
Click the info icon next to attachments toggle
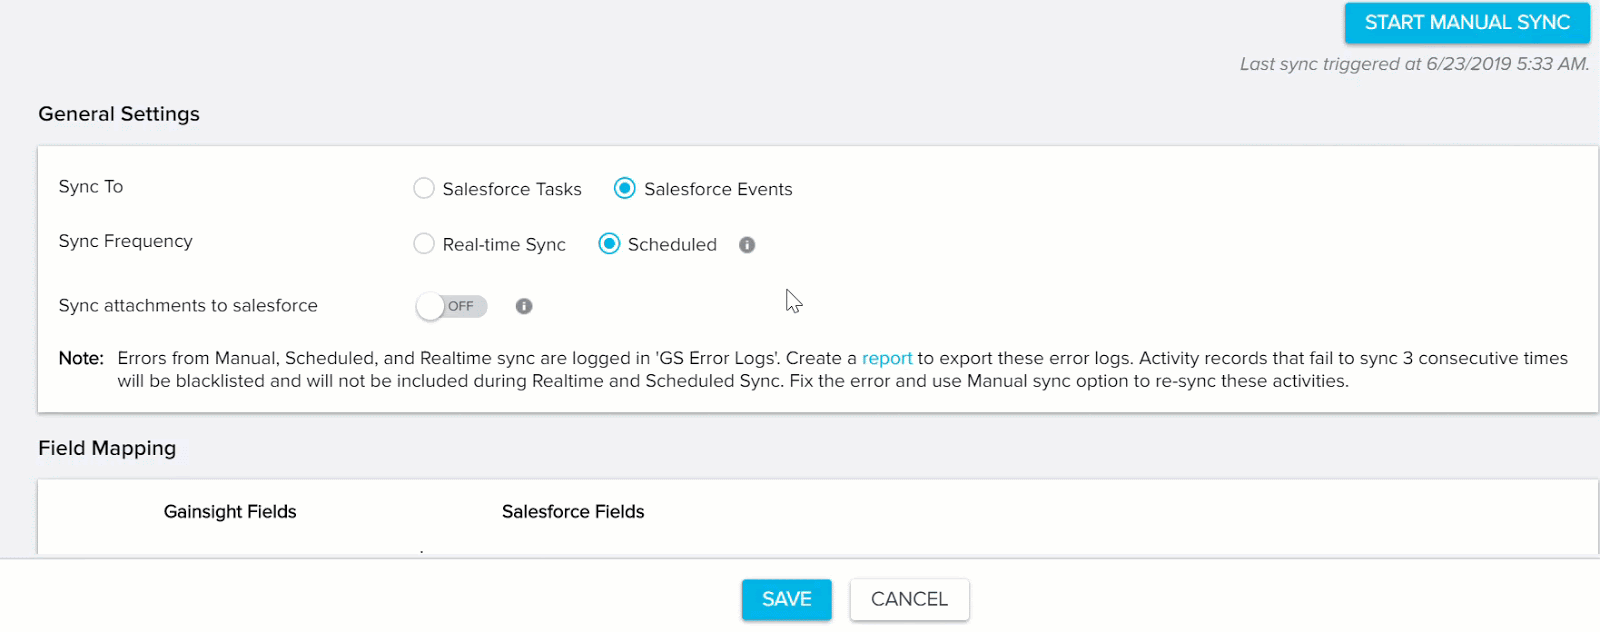click(524, 306)
